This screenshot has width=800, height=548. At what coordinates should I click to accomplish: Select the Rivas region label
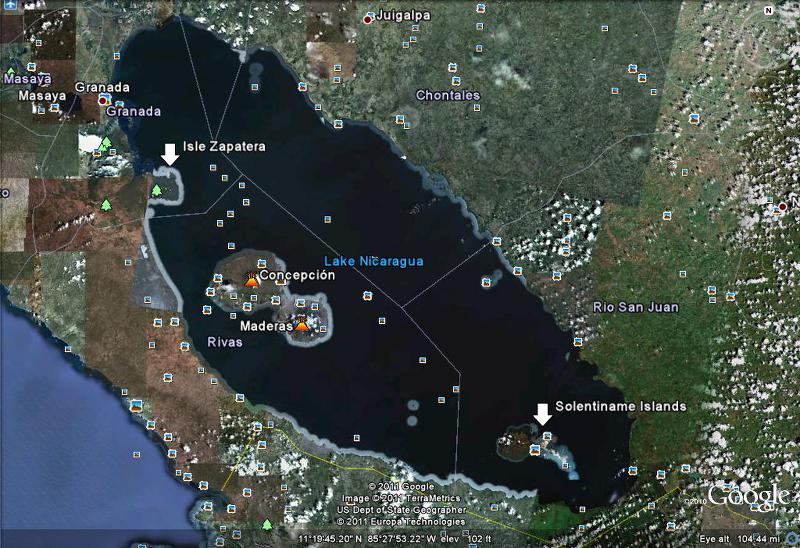pyautogui.click(x=225, y=342)
